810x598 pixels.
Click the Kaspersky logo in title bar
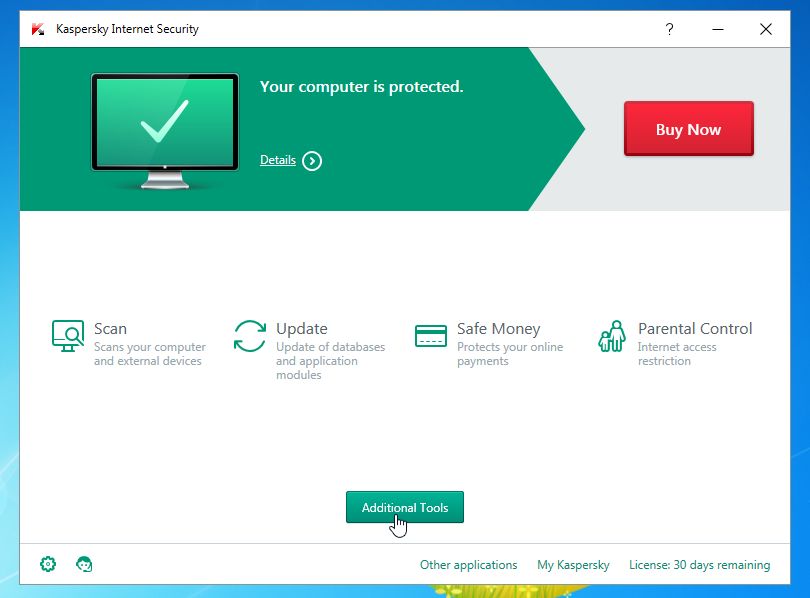(38, 29)
